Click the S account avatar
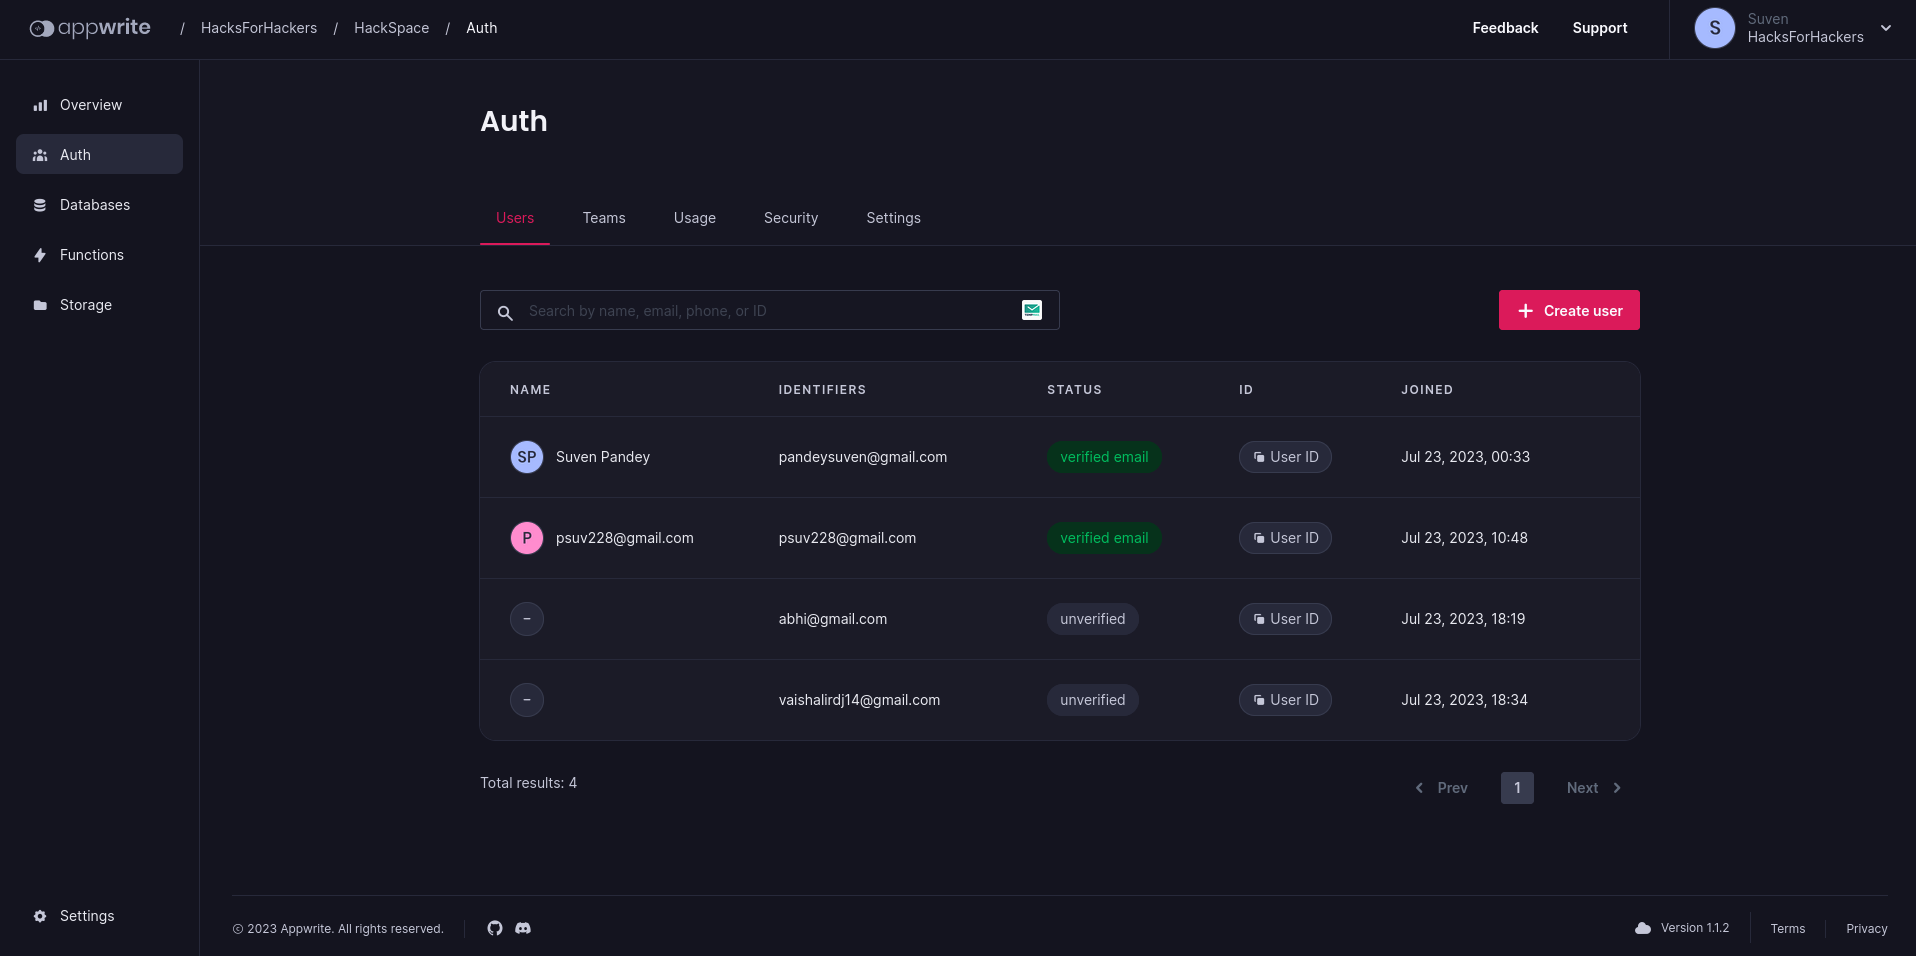 (1714, 28)
